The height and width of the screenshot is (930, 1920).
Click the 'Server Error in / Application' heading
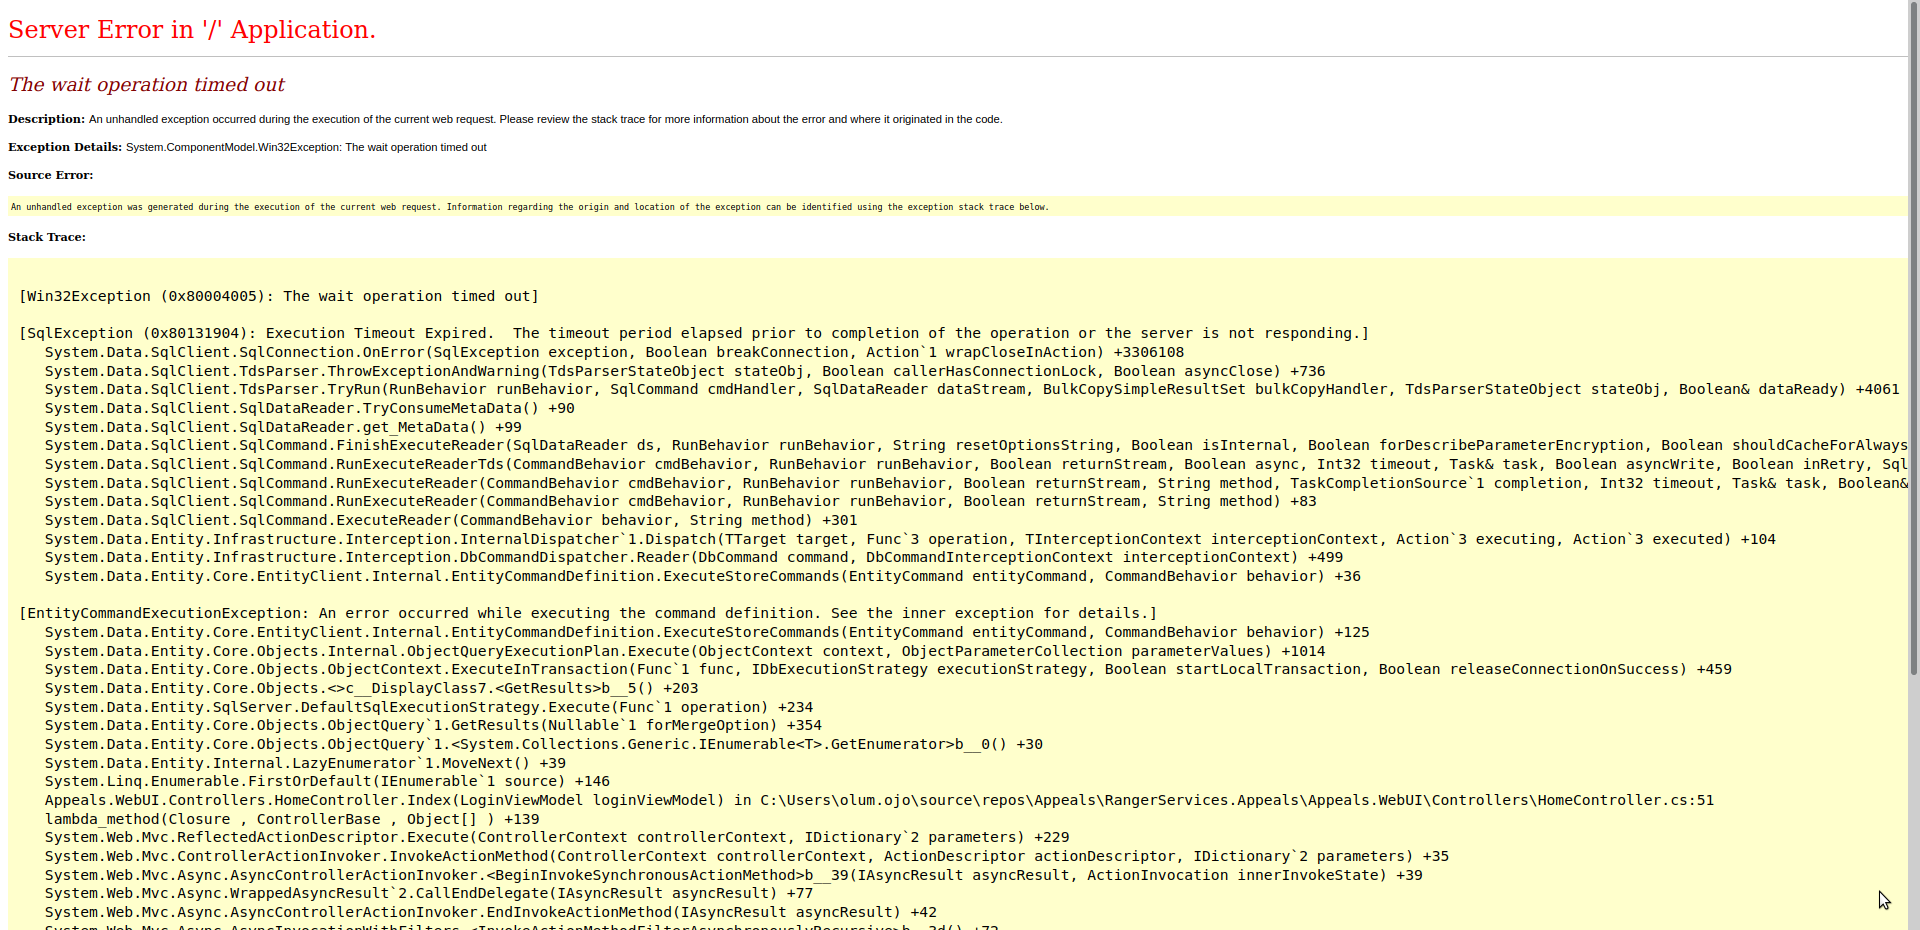click(192, 30)
